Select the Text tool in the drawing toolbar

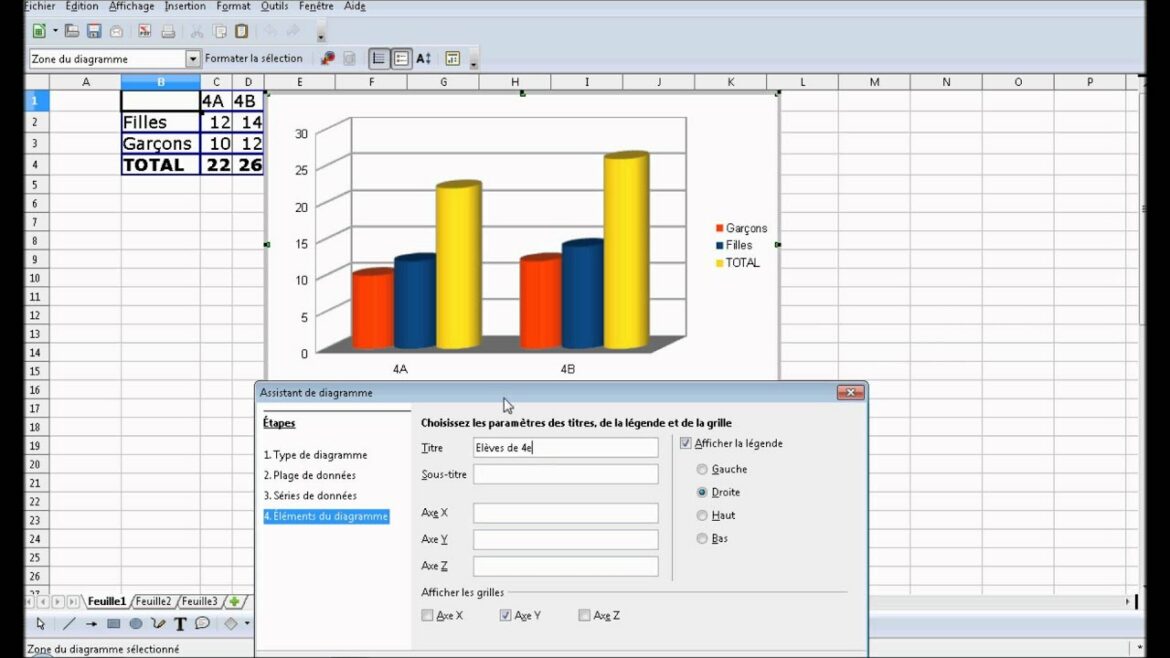pyautogui.click(x=180, y=623)
